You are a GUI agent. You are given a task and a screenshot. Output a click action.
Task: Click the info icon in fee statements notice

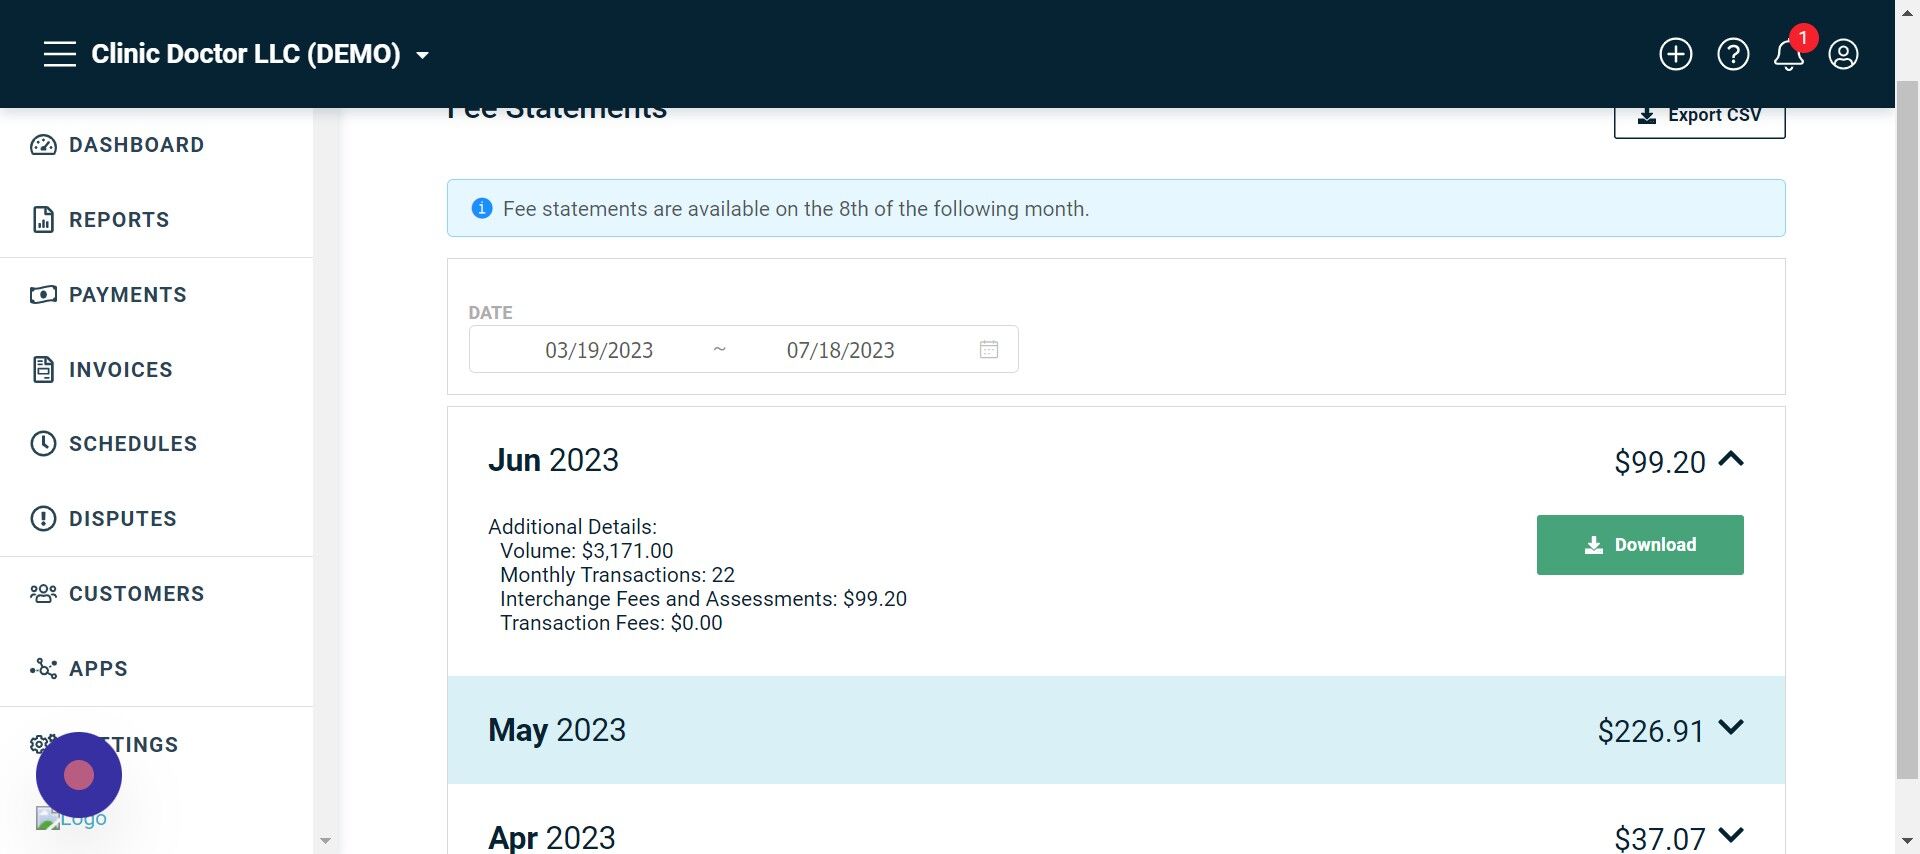pyautogui.click(x=482, y=208)
